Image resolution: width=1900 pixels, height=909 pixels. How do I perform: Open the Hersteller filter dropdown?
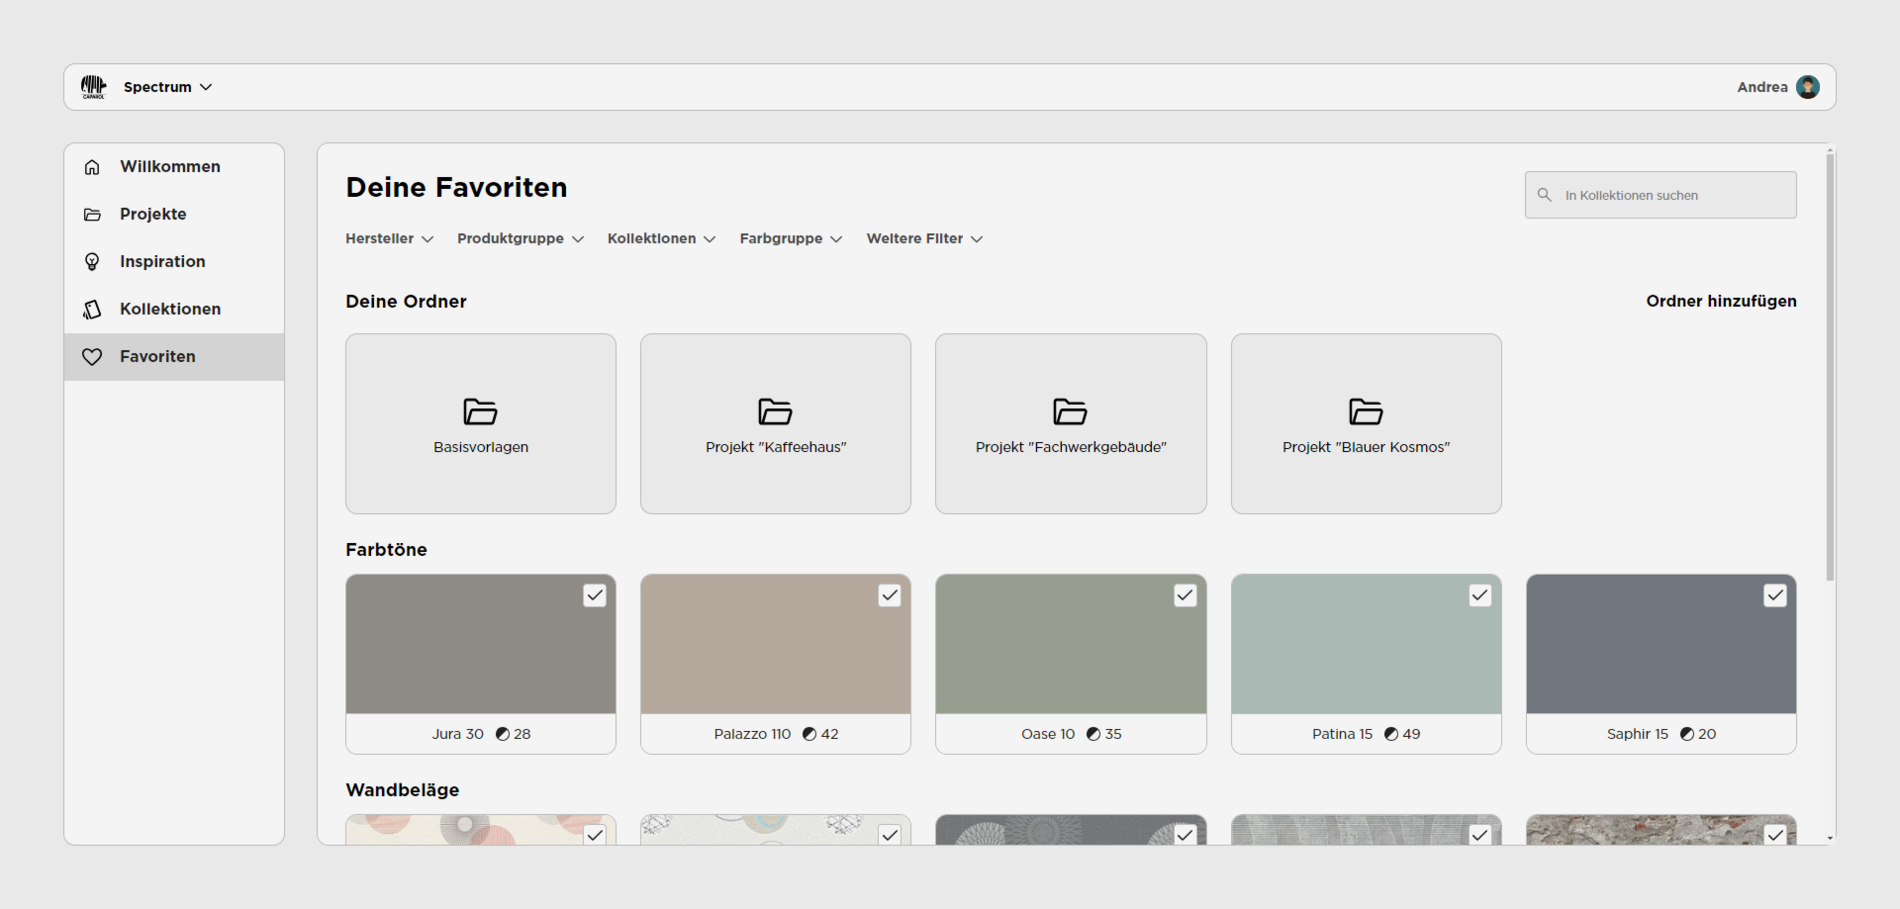389,238
